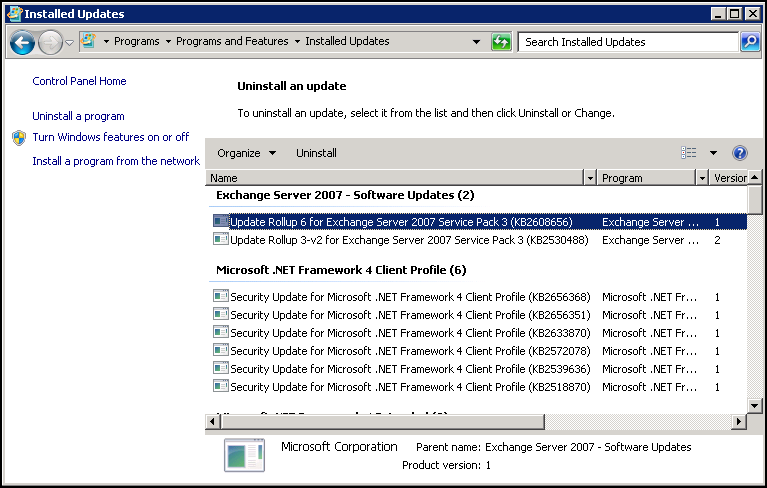
Task: Expand the Control Panel root breadcrumb arrow
Action: 106,42
